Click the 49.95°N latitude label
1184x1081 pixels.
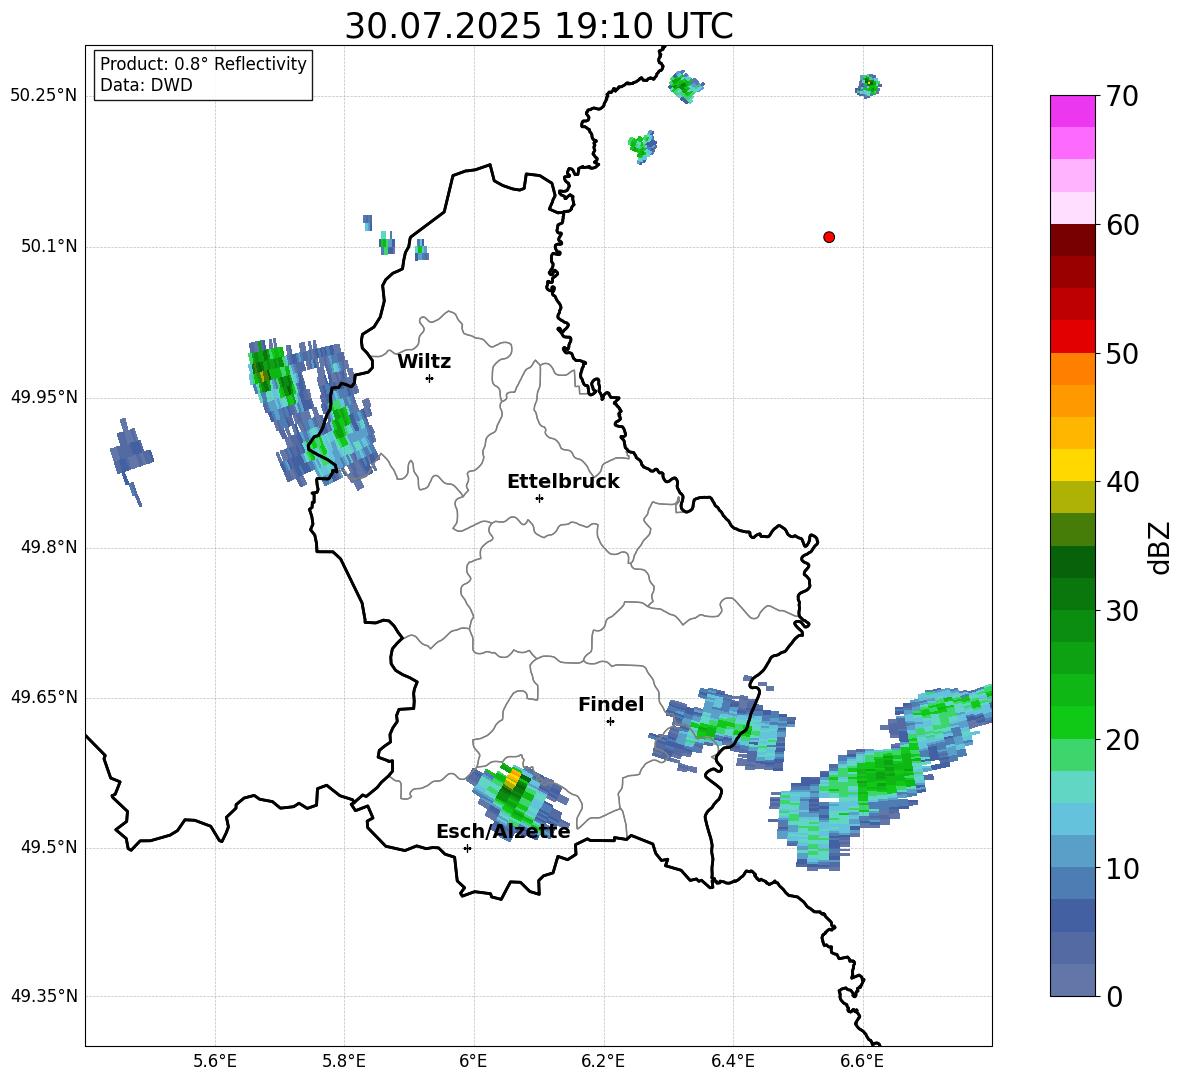(x=43, y=397)
